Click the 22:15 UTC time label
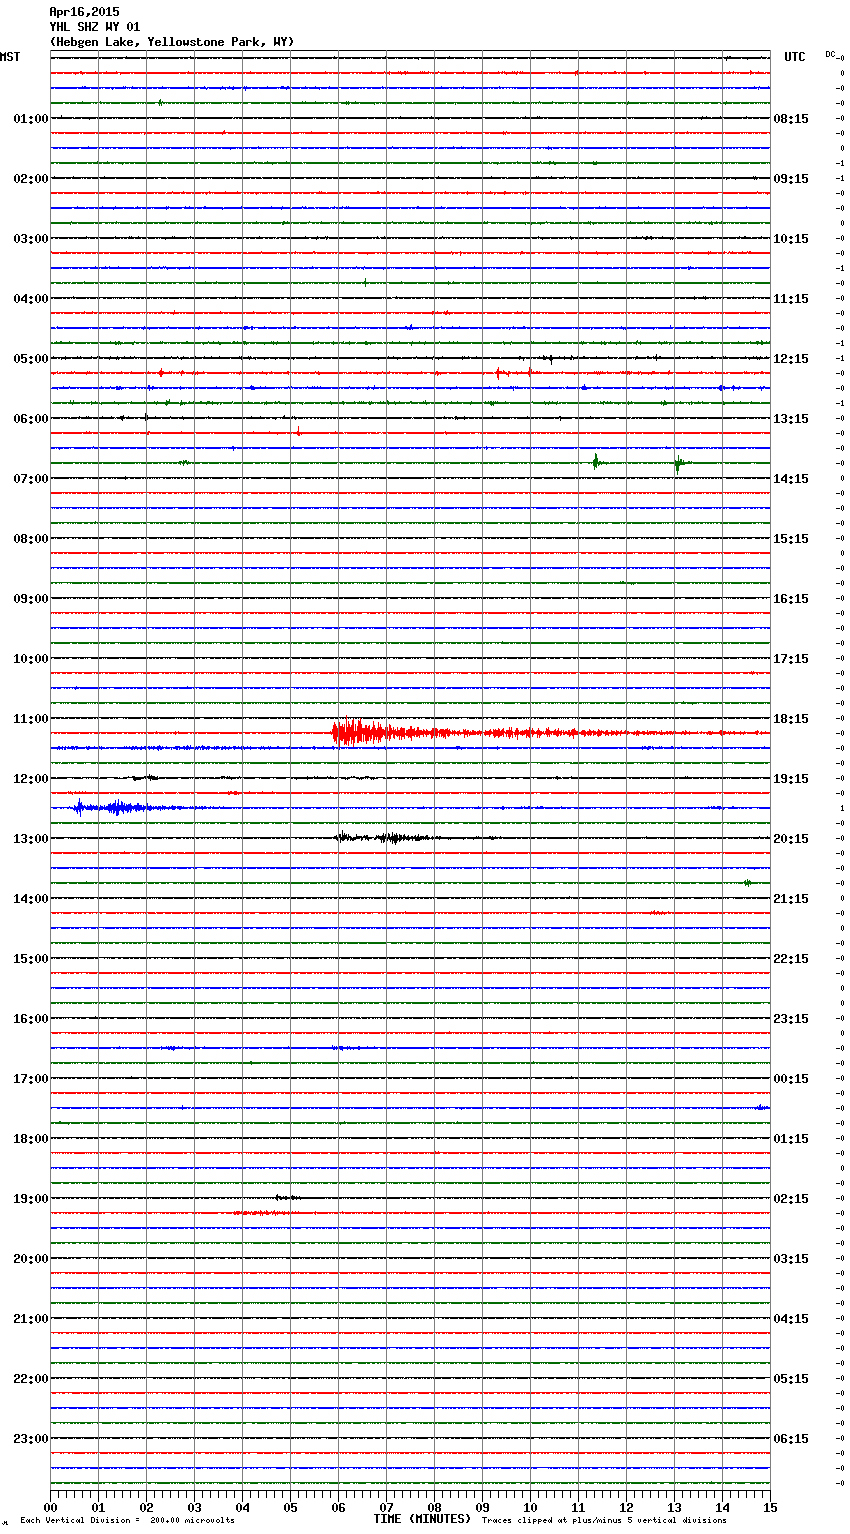850x1534 pixels. (x=791, y=959)
